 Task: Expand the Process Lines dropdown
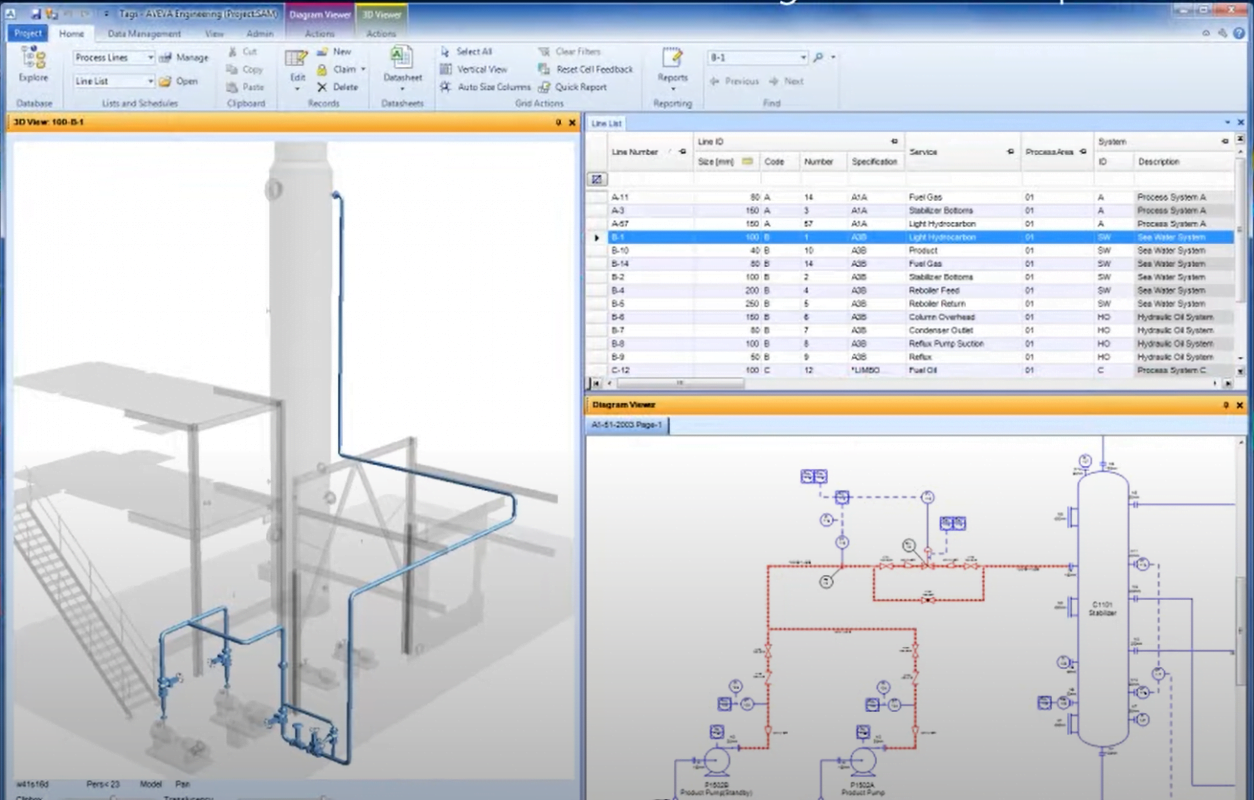pos(150,58)
